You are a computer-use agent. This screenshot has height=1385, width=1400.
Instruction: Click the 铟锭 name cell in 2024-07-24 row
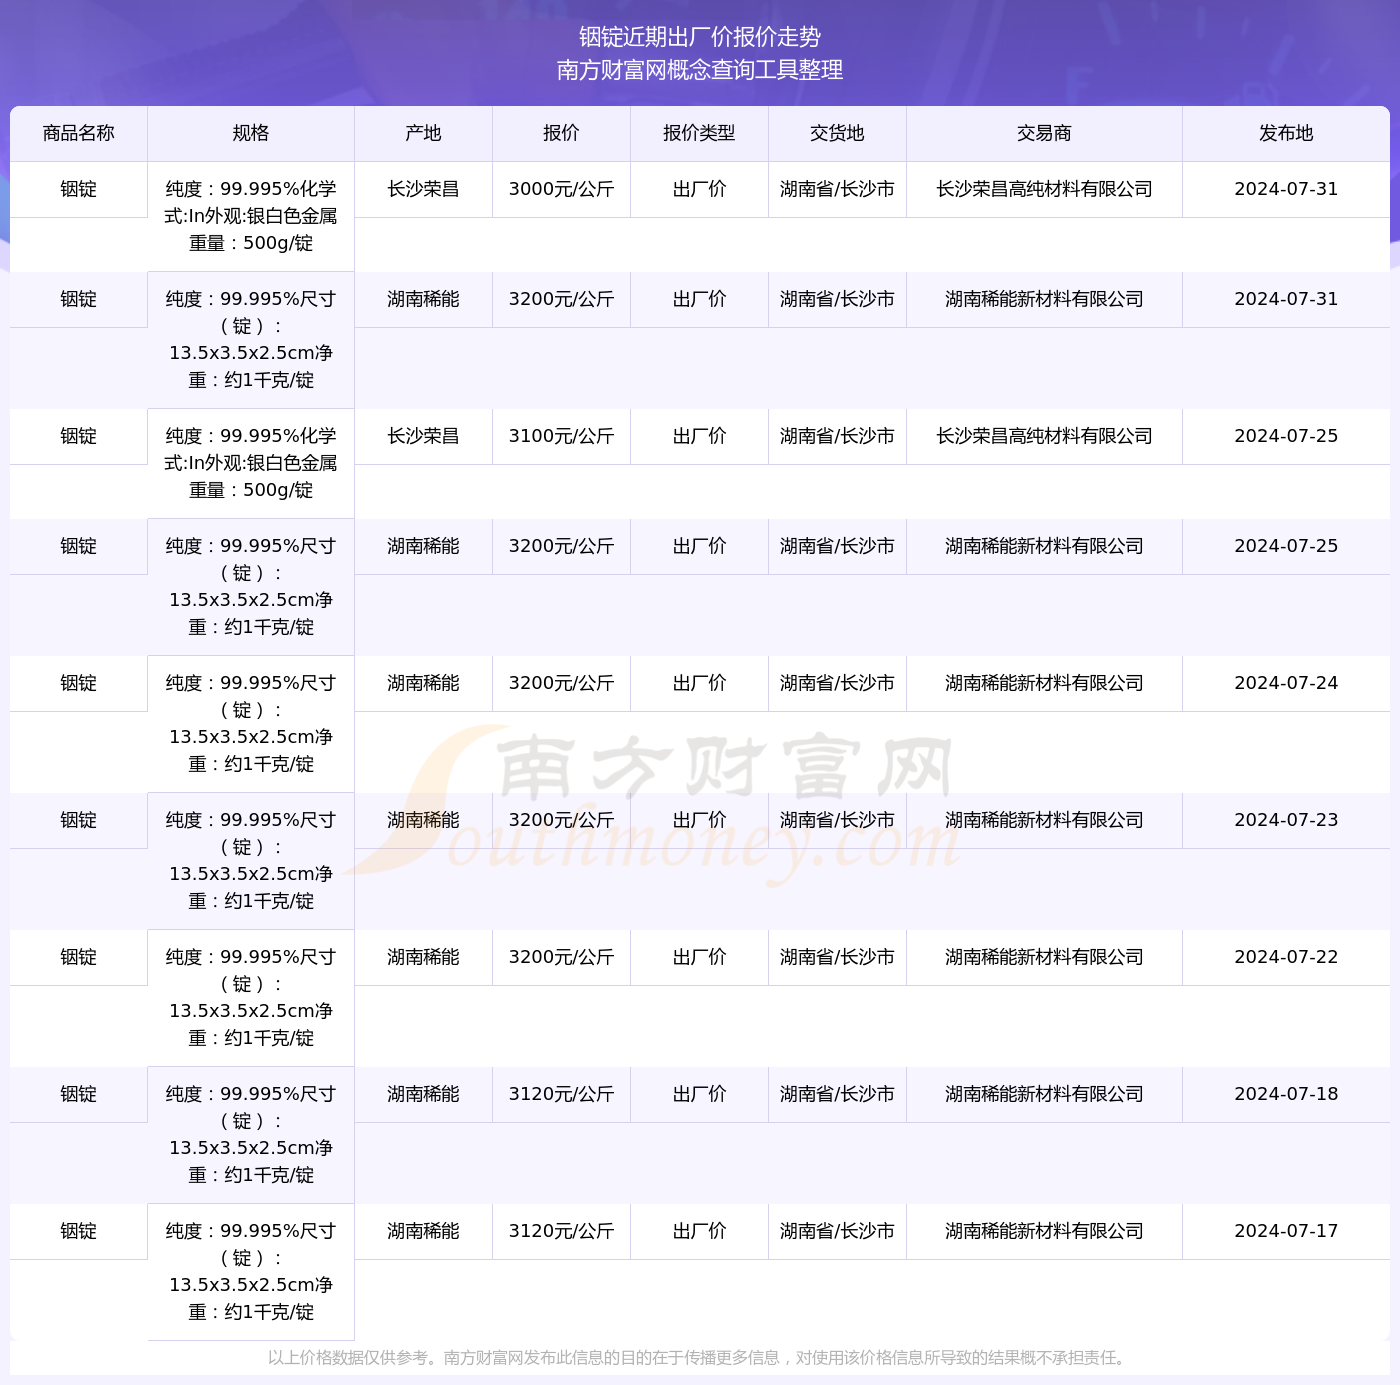coord(79,683)
